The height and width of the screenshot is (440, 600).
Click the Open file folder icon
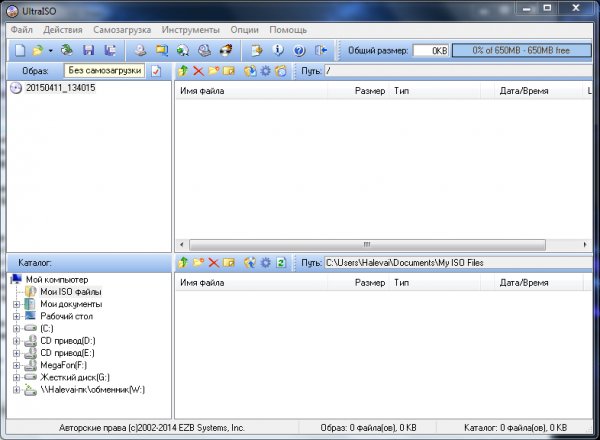38,50
